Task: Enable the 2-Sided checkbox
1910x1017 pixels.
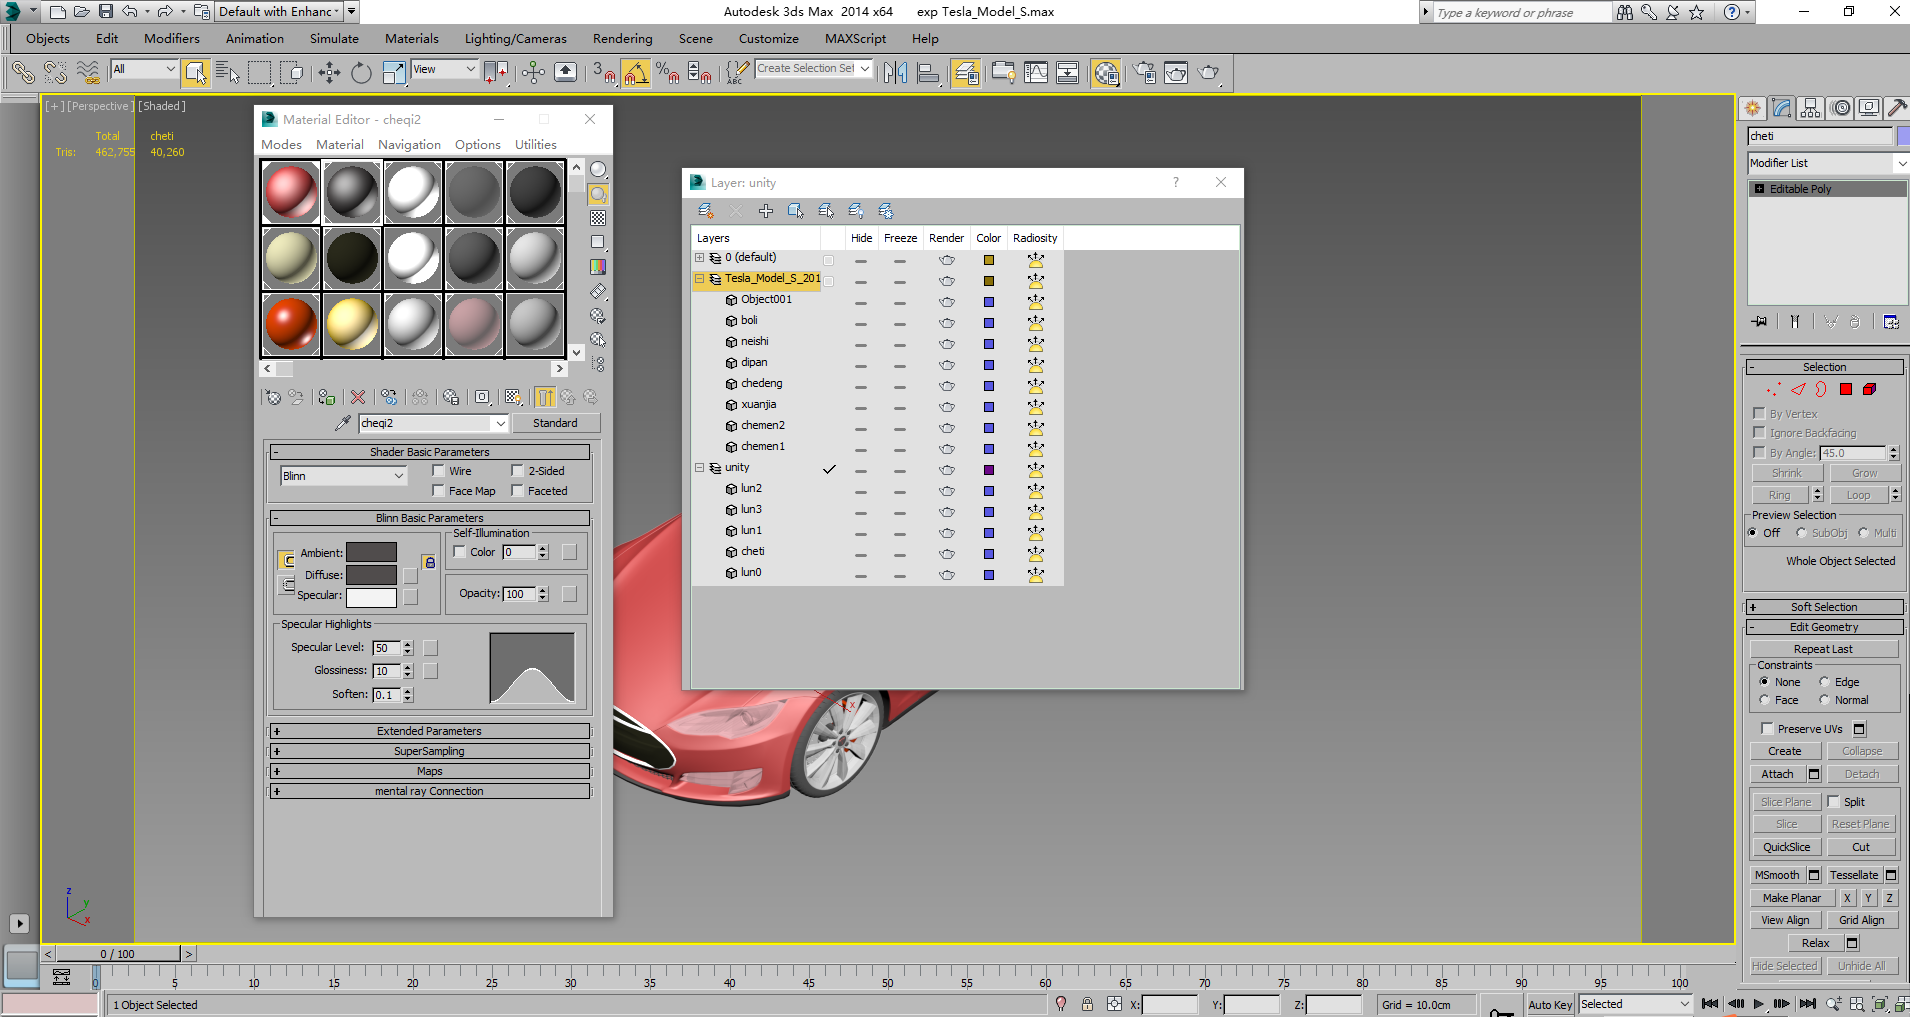Action: coord(518,471)
